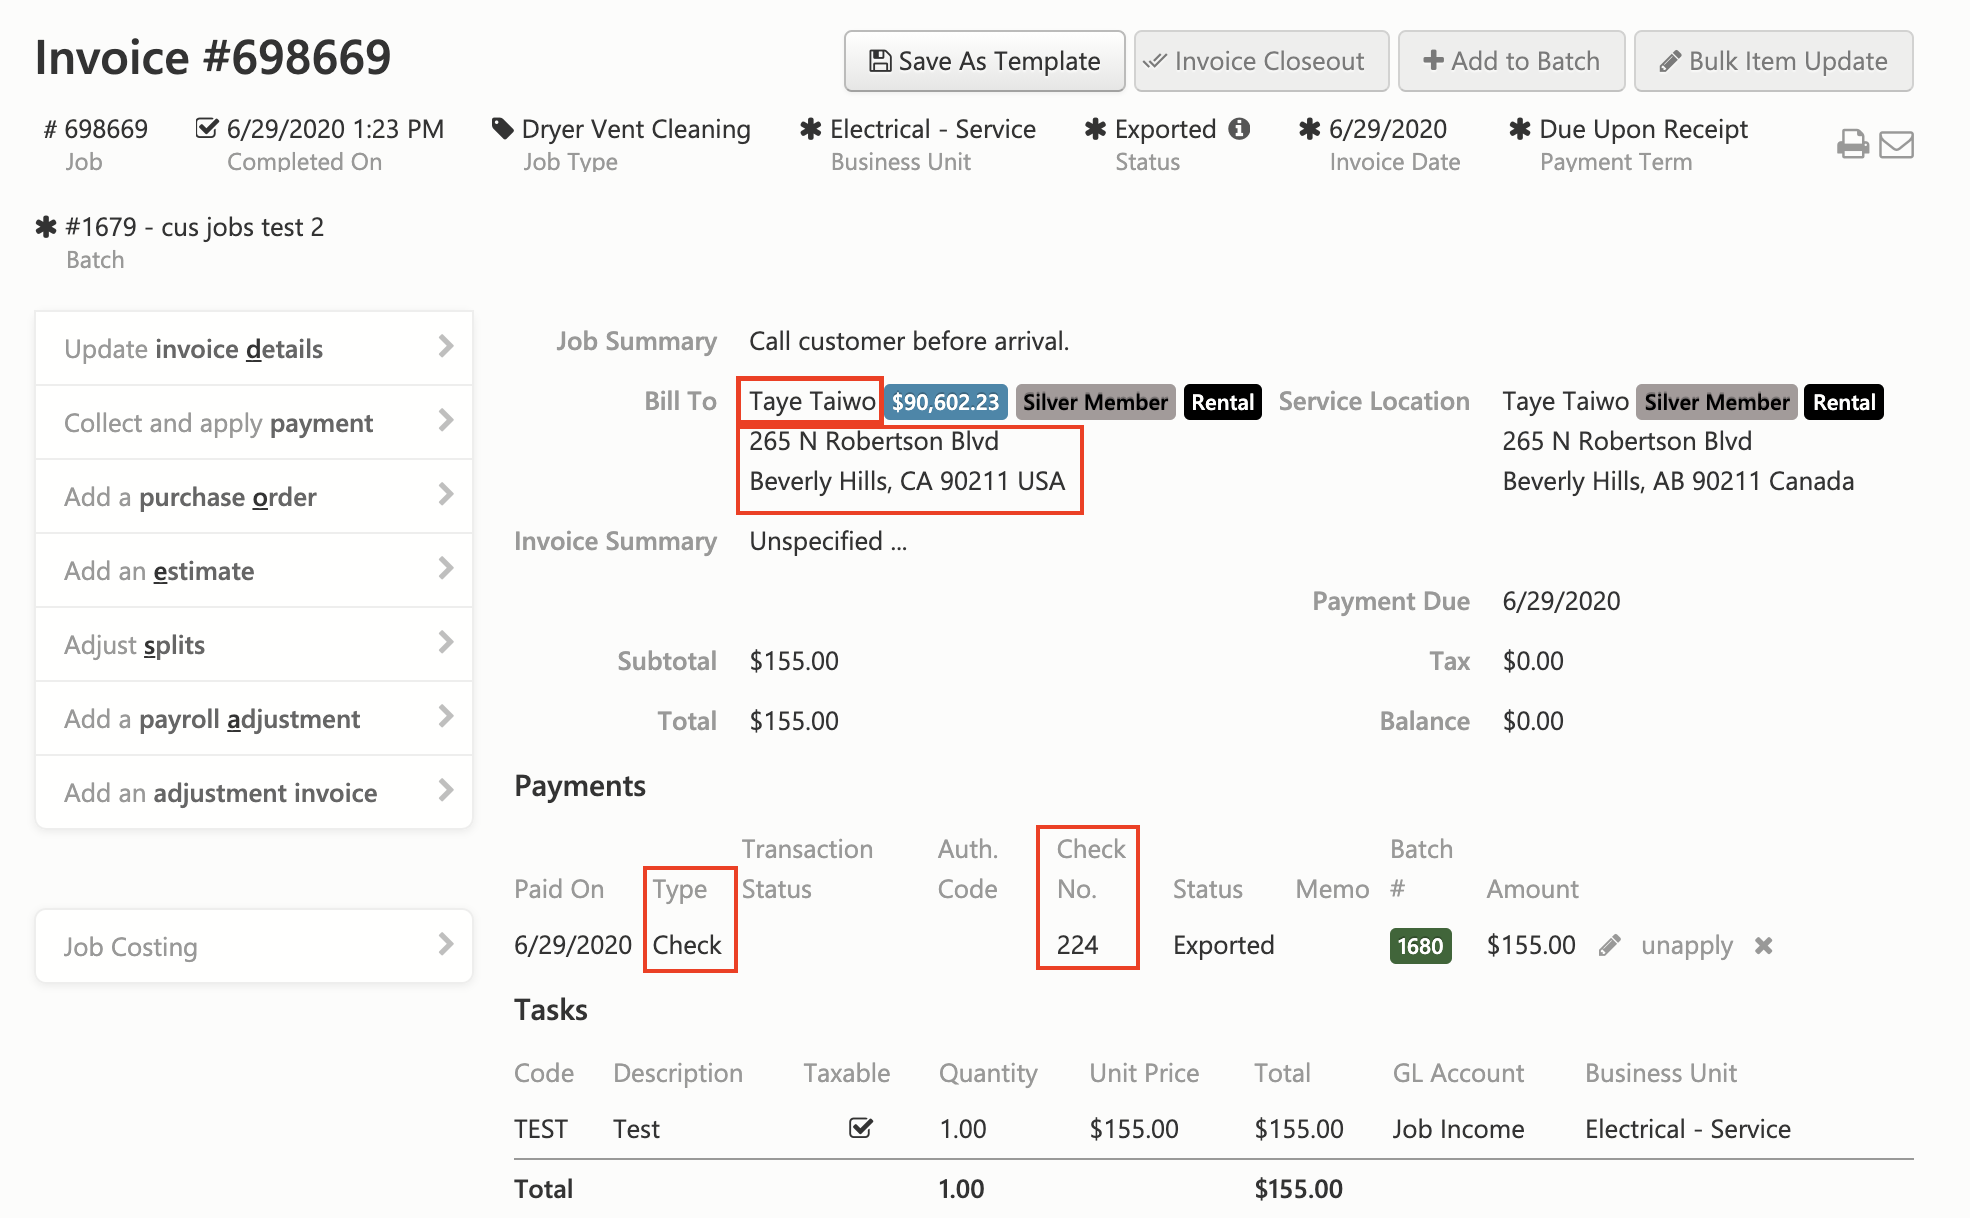The height and width of the screenshot is (1218, 1970).
Task: Click the Save As Template button
Action: click(984, 61)
